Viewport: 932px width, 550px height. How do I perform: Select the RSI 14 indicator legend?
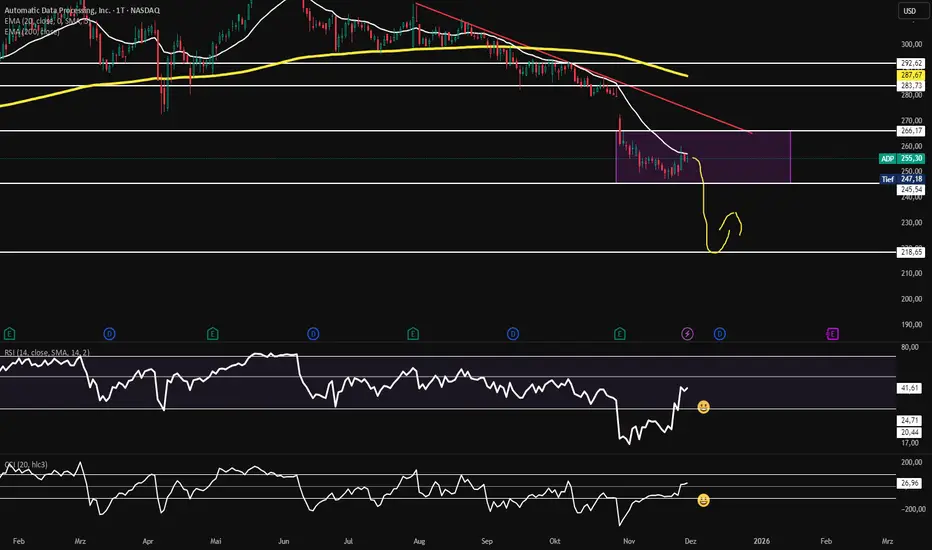point(47,353)
